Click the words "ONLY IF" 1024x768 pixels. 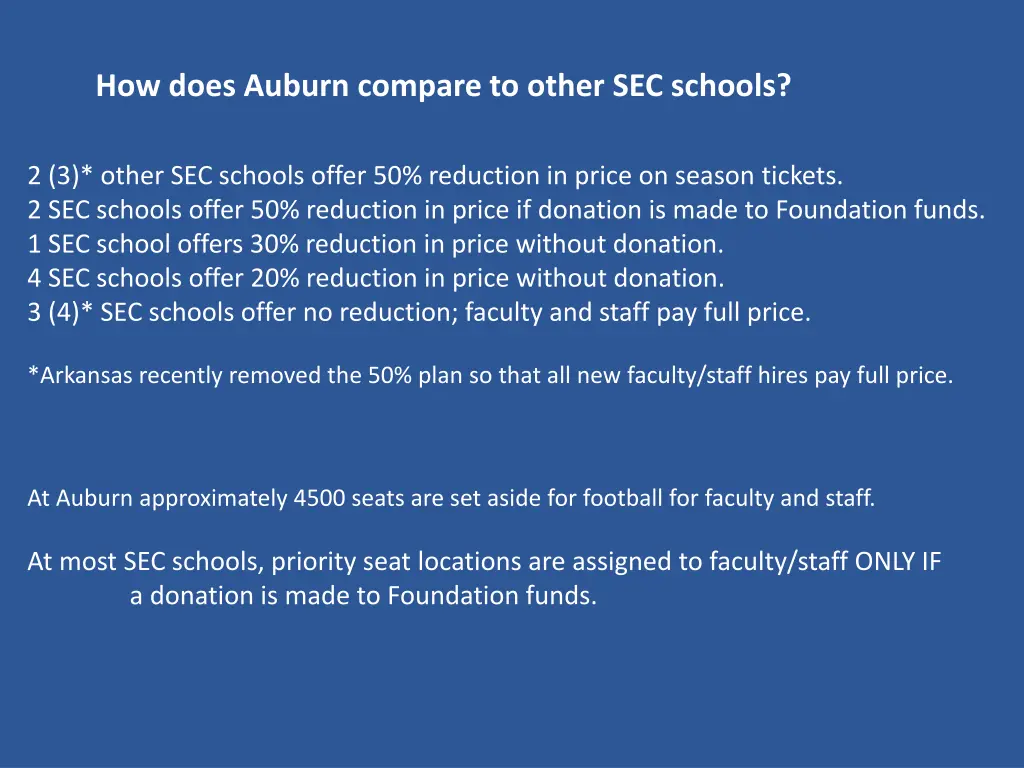(898, 562)
